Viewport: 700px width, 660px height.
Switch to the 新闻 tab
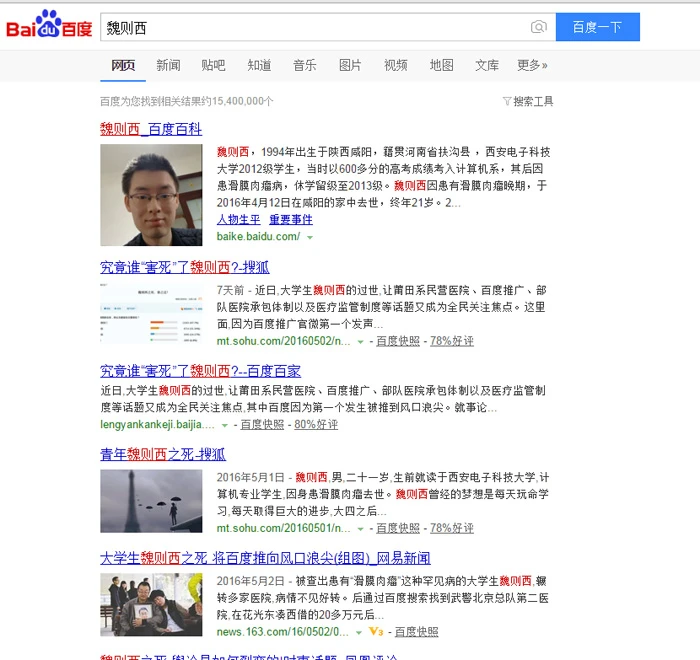(x=168, y=66)
